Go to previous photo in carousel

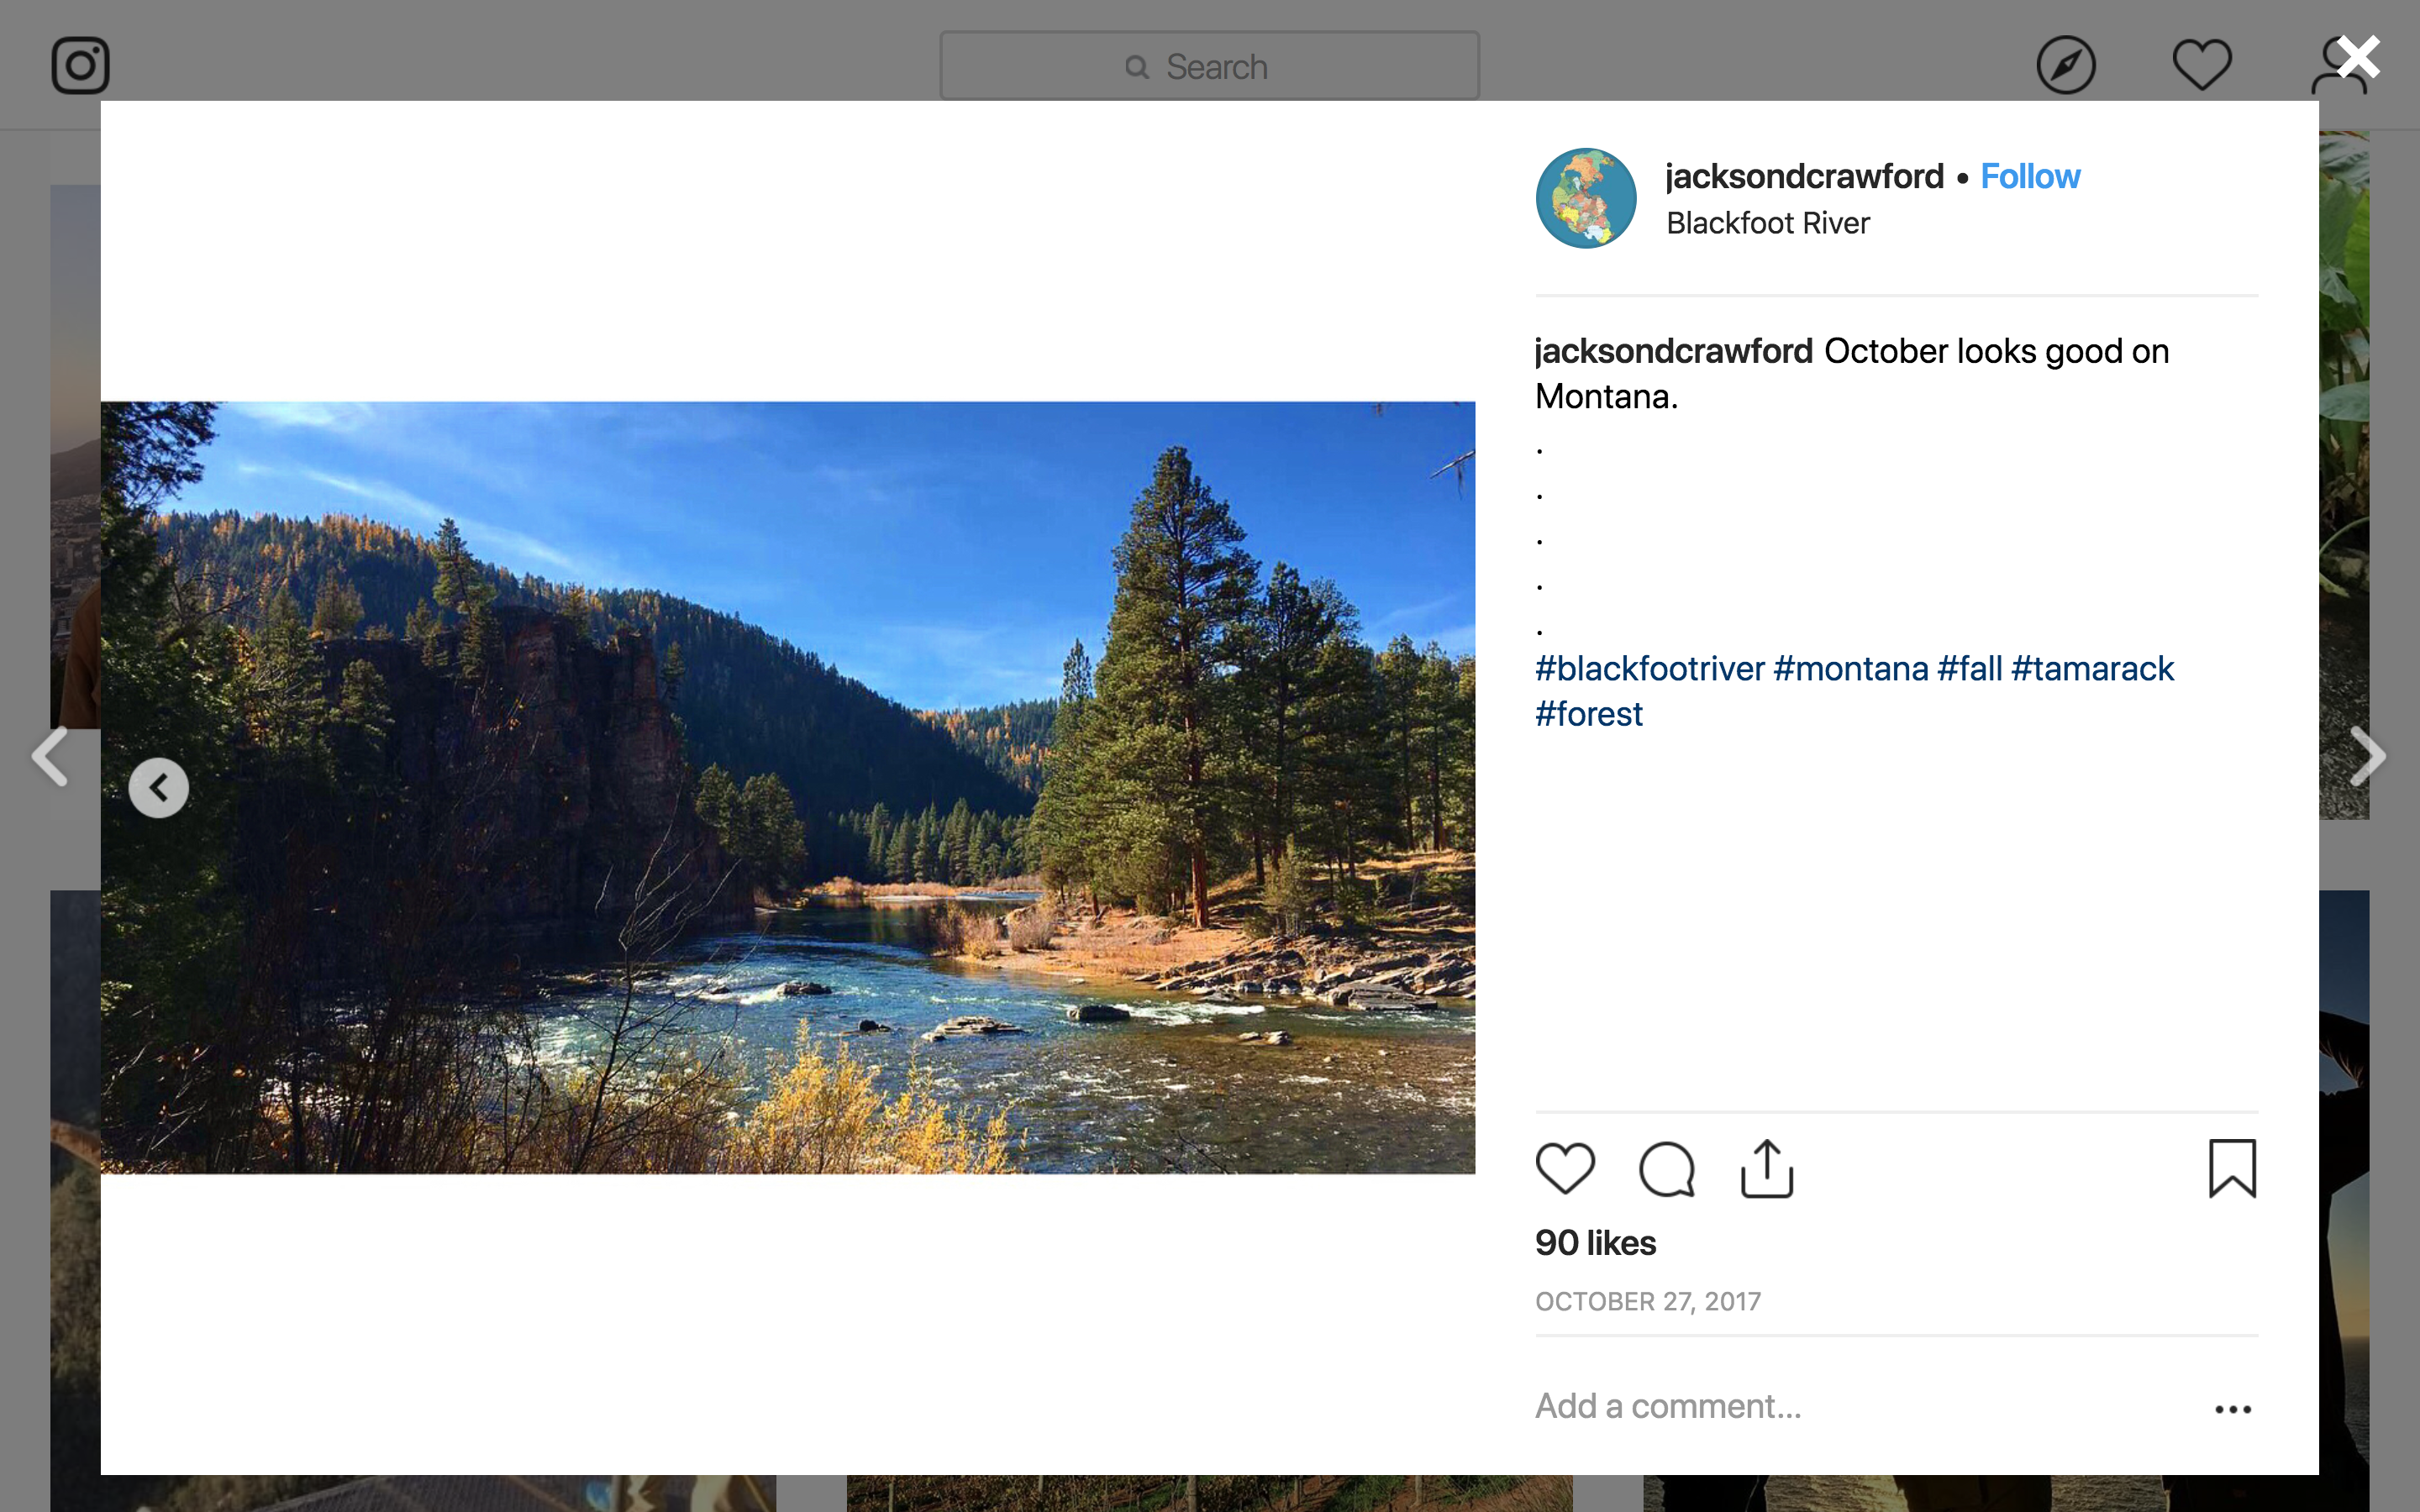(x=159, y=788)
